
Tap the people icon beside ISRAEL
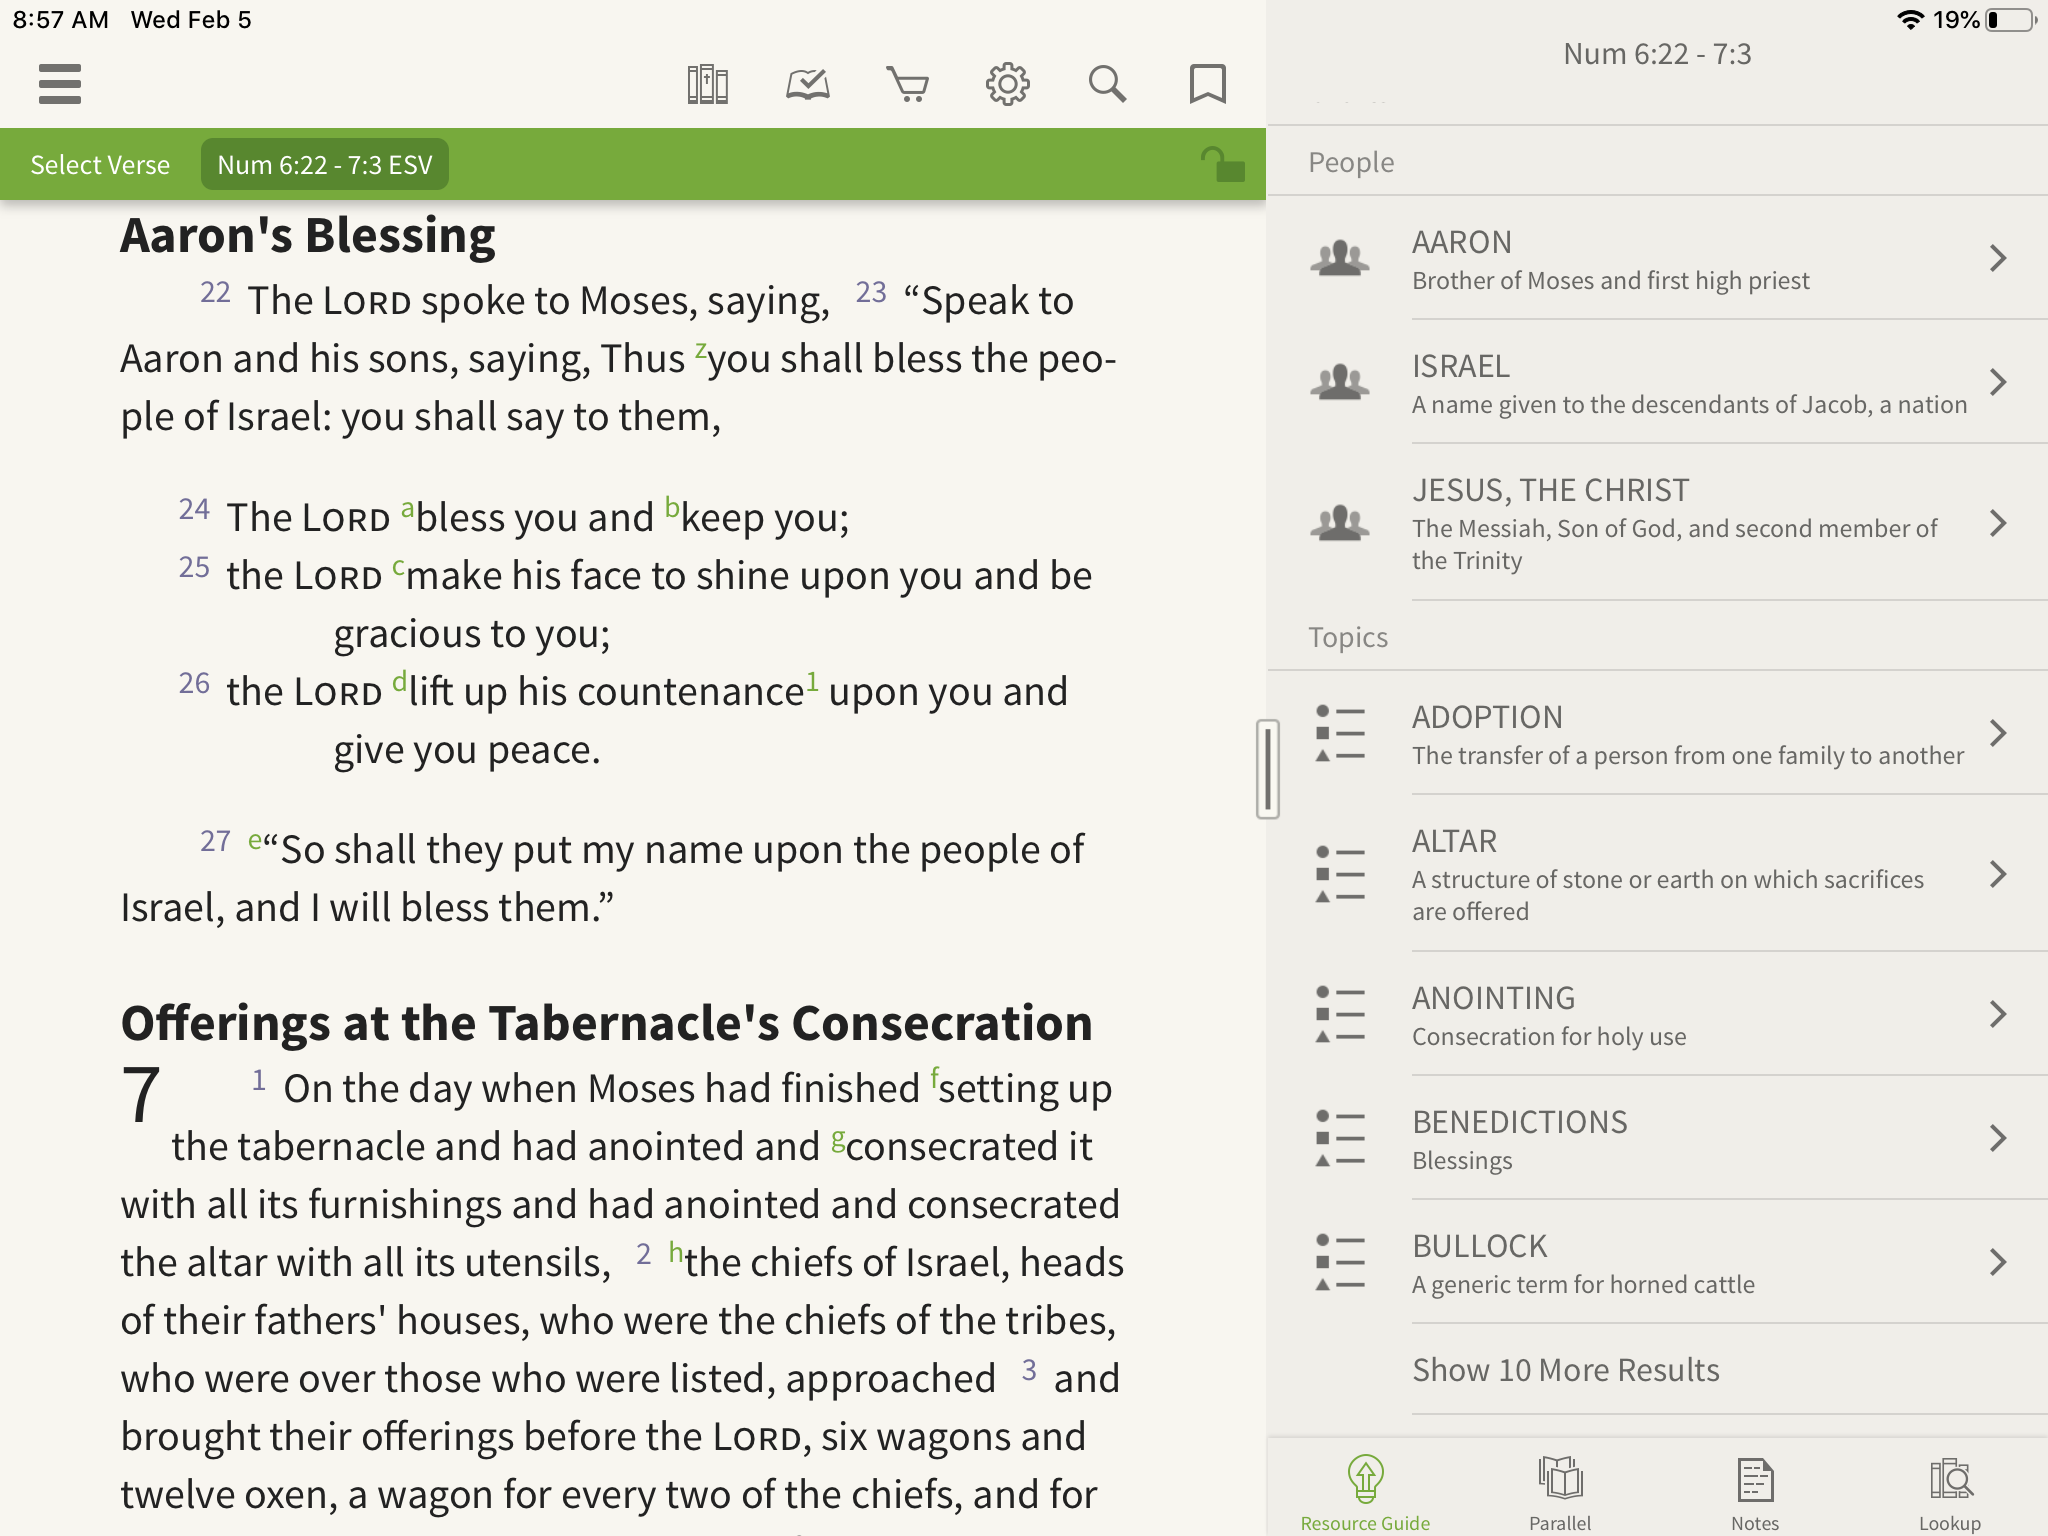[x=1340, y=382]
